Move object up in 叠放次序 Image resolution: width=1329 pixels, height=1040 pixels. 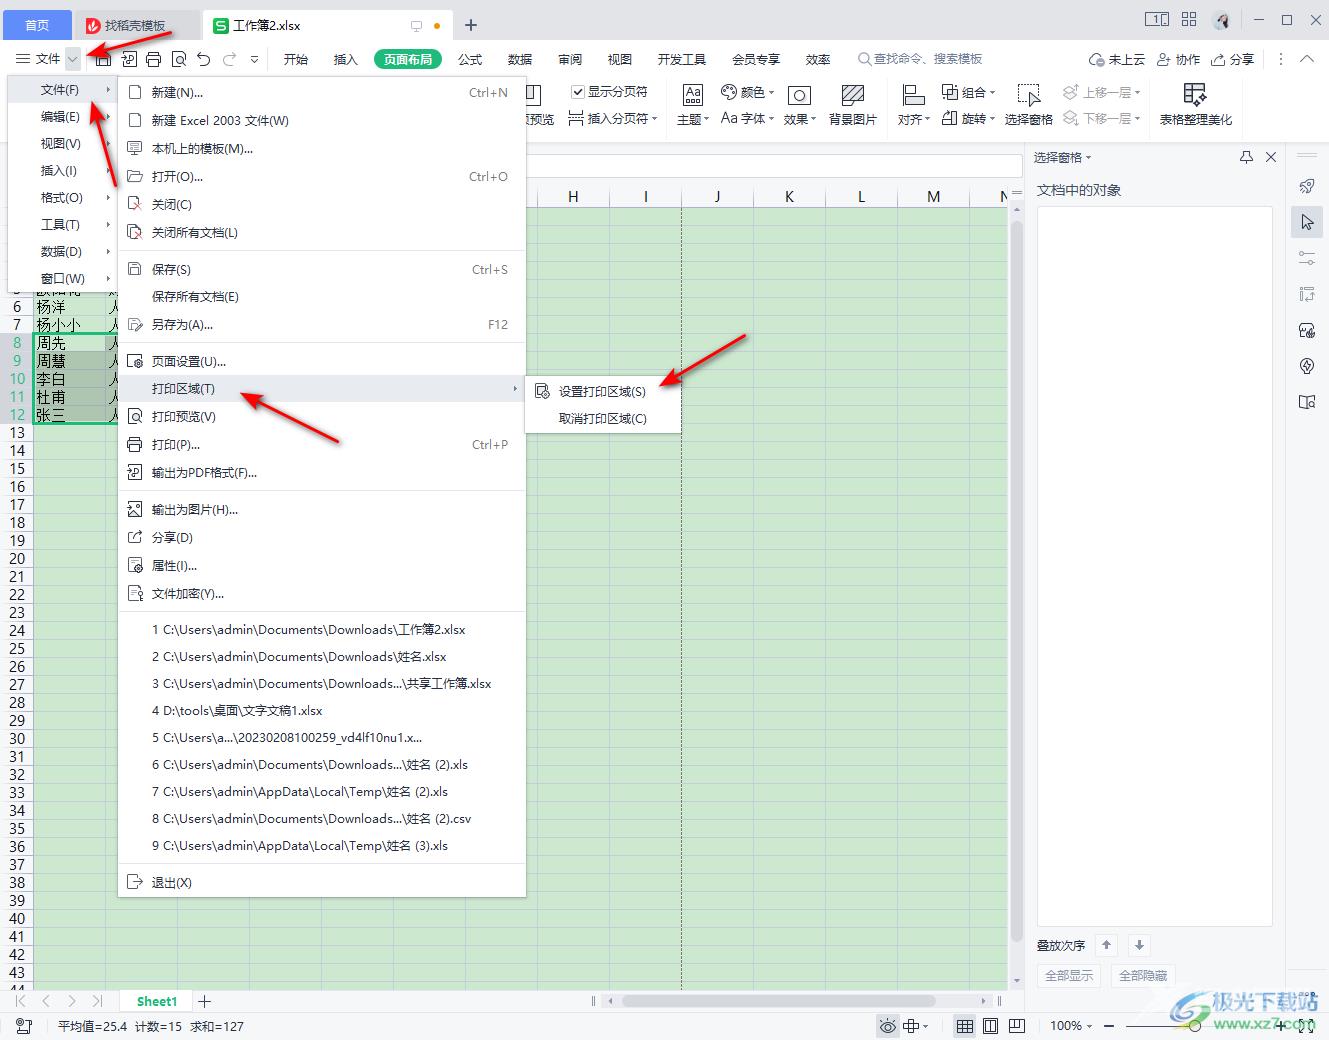(1106, 945)
